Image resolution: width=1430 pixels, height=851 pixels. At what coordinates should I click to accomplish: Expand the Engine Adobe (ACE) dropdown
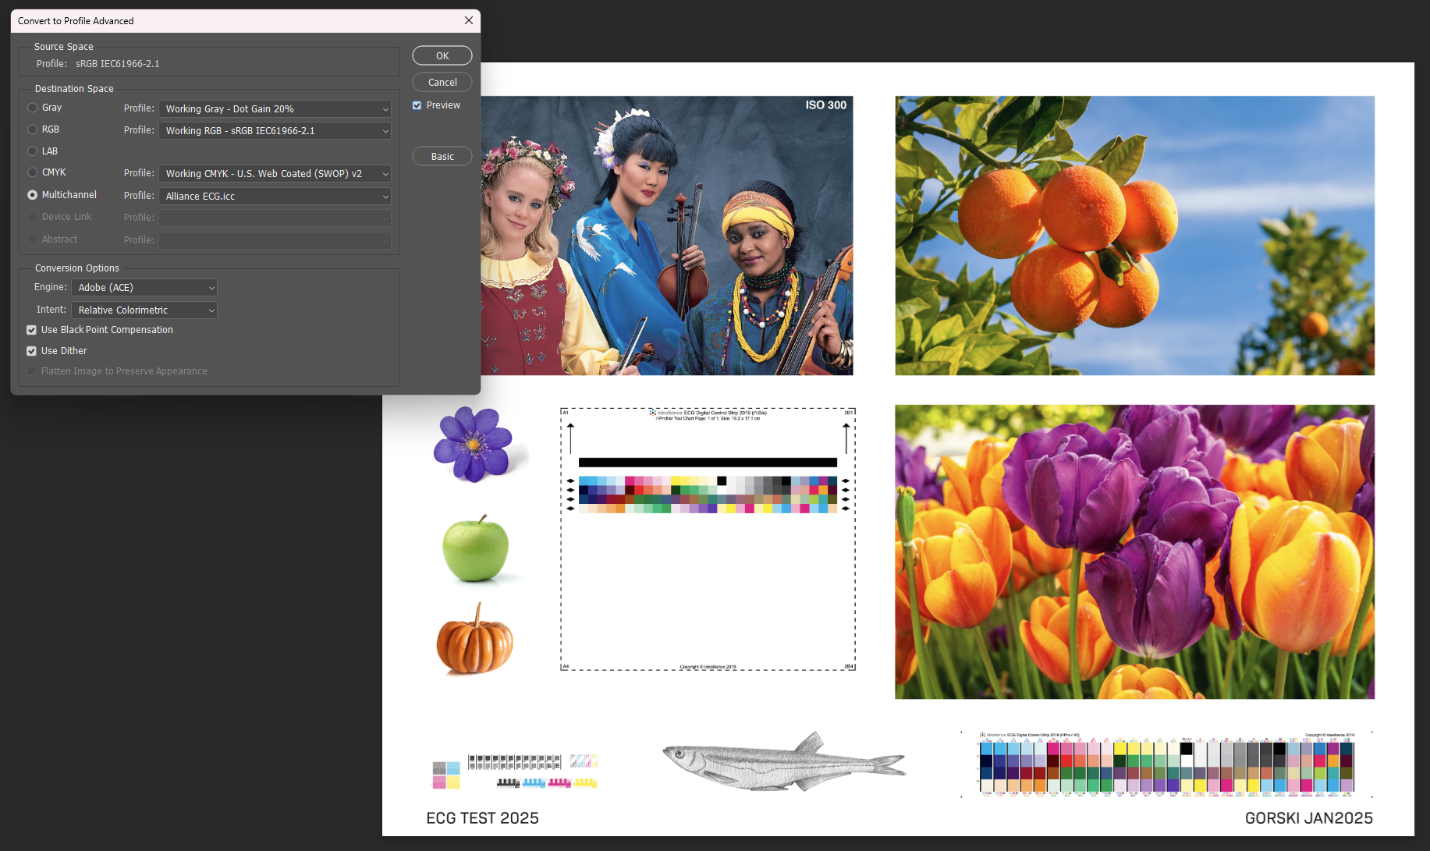click(x=145, y=288)
